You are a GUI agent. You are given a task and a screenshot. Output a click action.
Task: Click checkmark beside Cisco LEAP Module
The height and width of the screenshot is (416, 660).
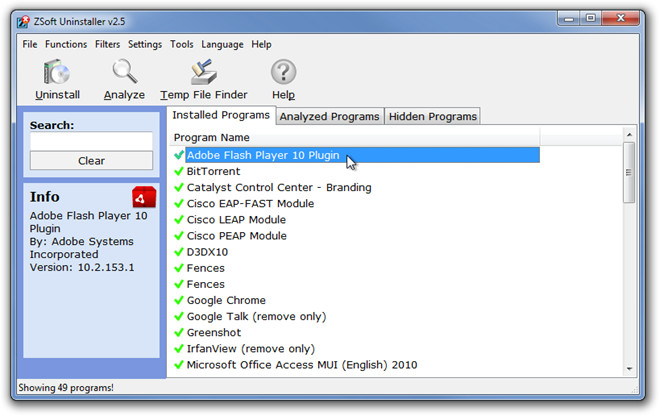point(178,219)
